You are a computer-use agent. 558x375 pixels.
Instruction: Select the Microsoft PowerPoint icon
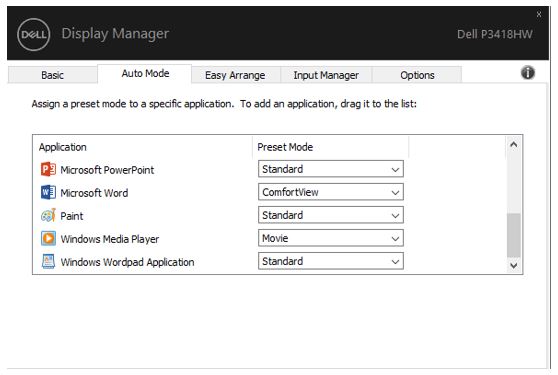tap(48, 169)
